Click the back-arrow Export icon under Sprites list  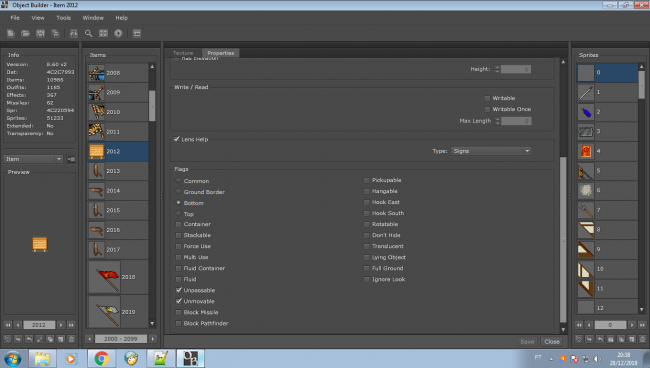pos(600,339)
